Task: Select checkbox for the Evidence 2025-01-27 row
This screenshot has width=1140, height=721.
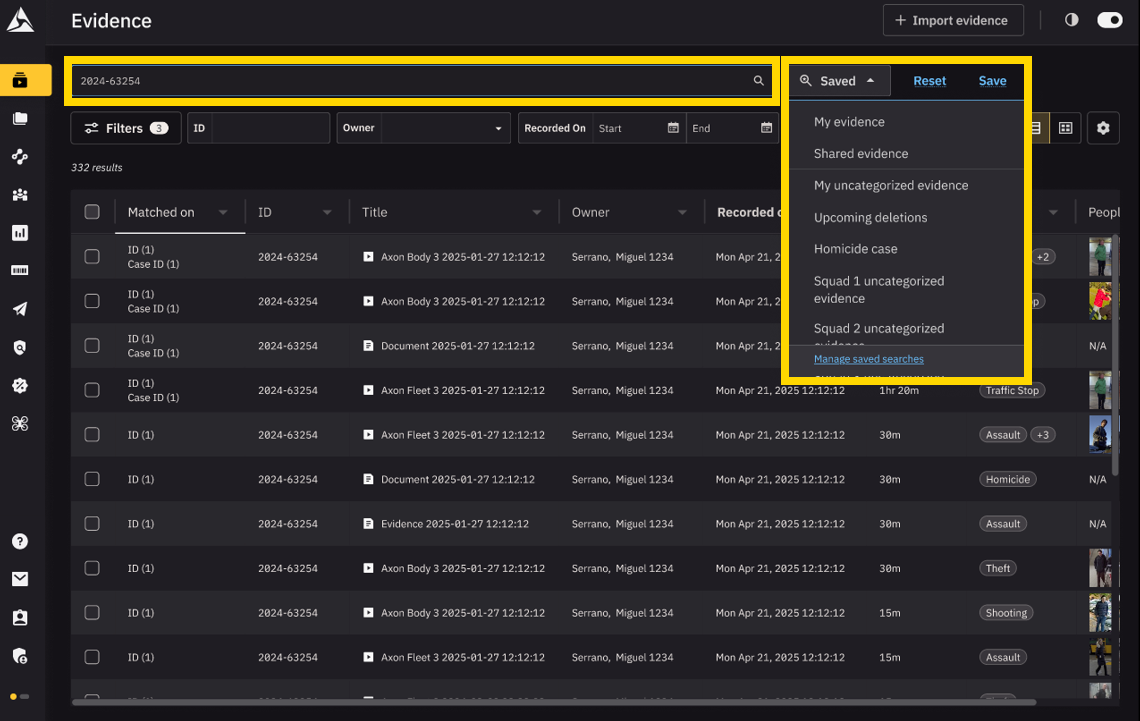Action: [x=92, y=524]
